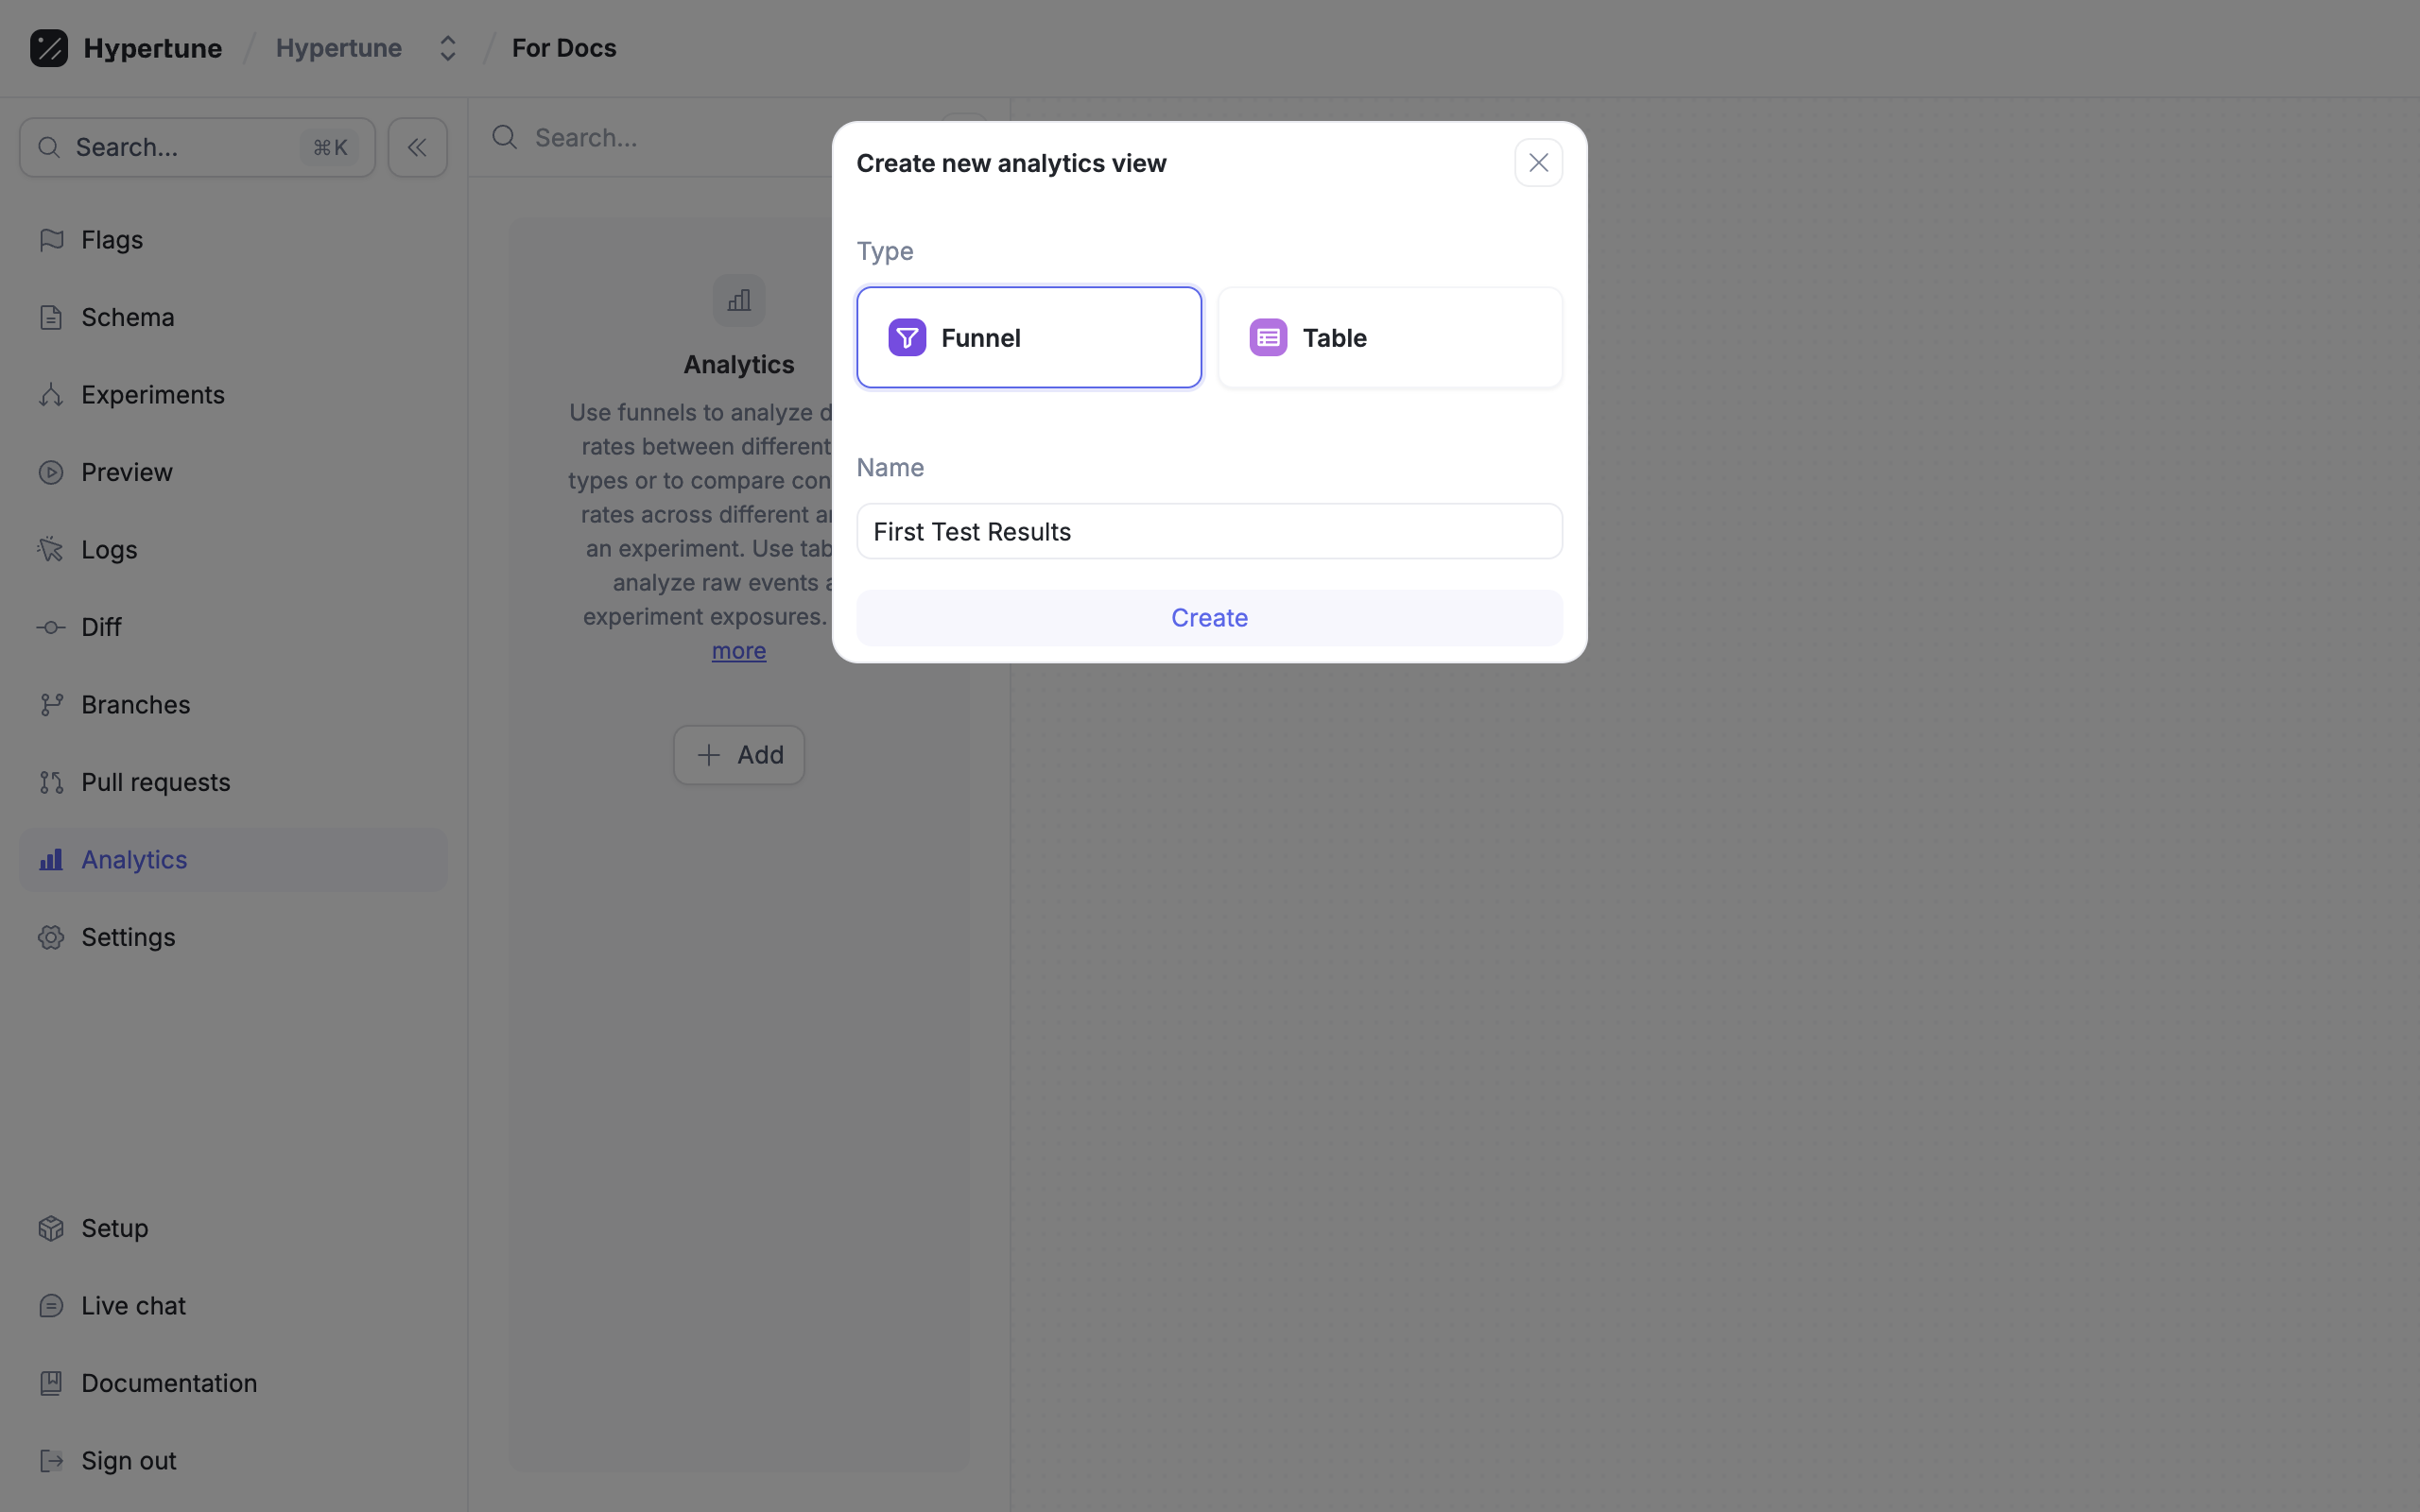Open the Documentation link

(169, 1383)
